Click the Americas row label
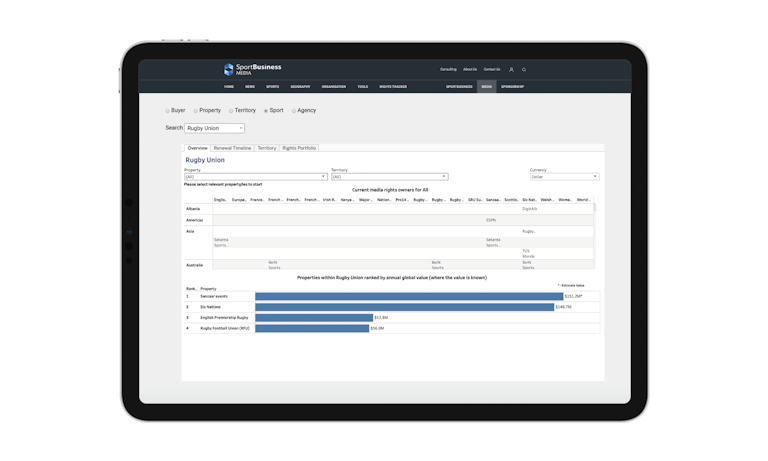The width and height of the screenshot is (768, 461). coord(194,220)
